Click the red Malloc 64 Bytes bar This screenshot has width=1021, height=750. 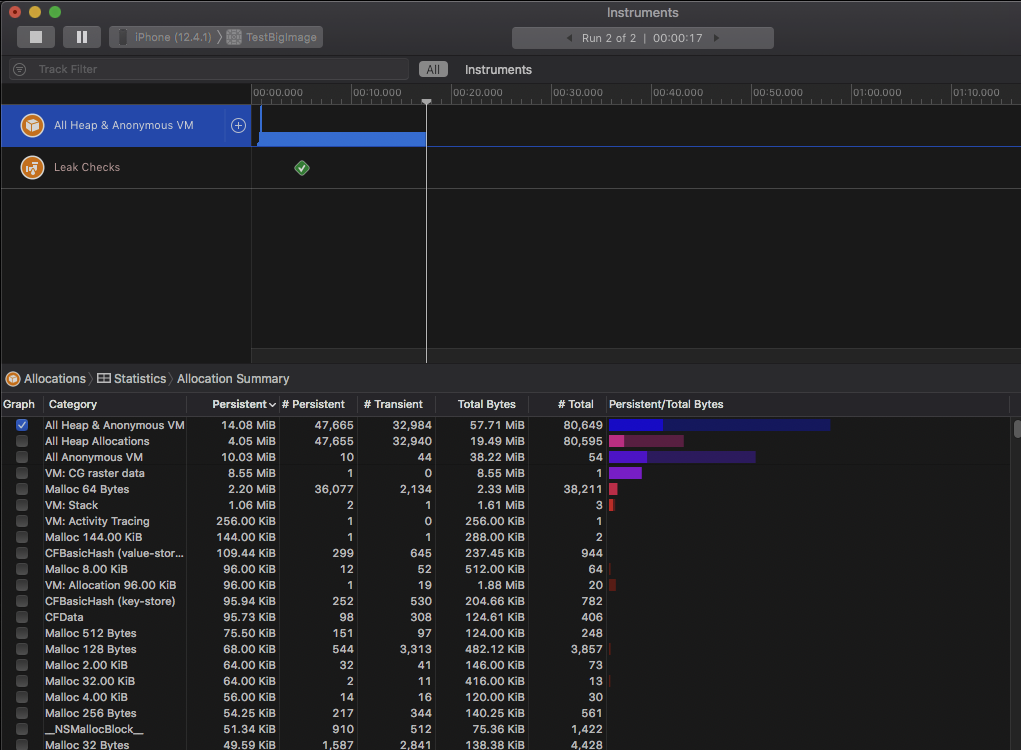pos(613,489)
